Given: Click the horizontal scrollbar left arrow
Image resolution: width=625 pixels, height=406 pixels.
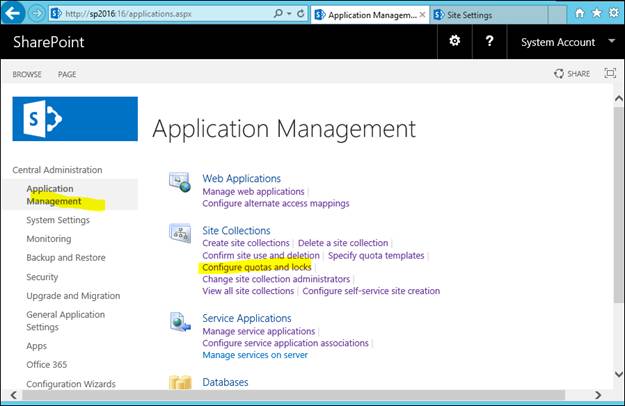Looking at the screenshot, I should pos(14,395).
